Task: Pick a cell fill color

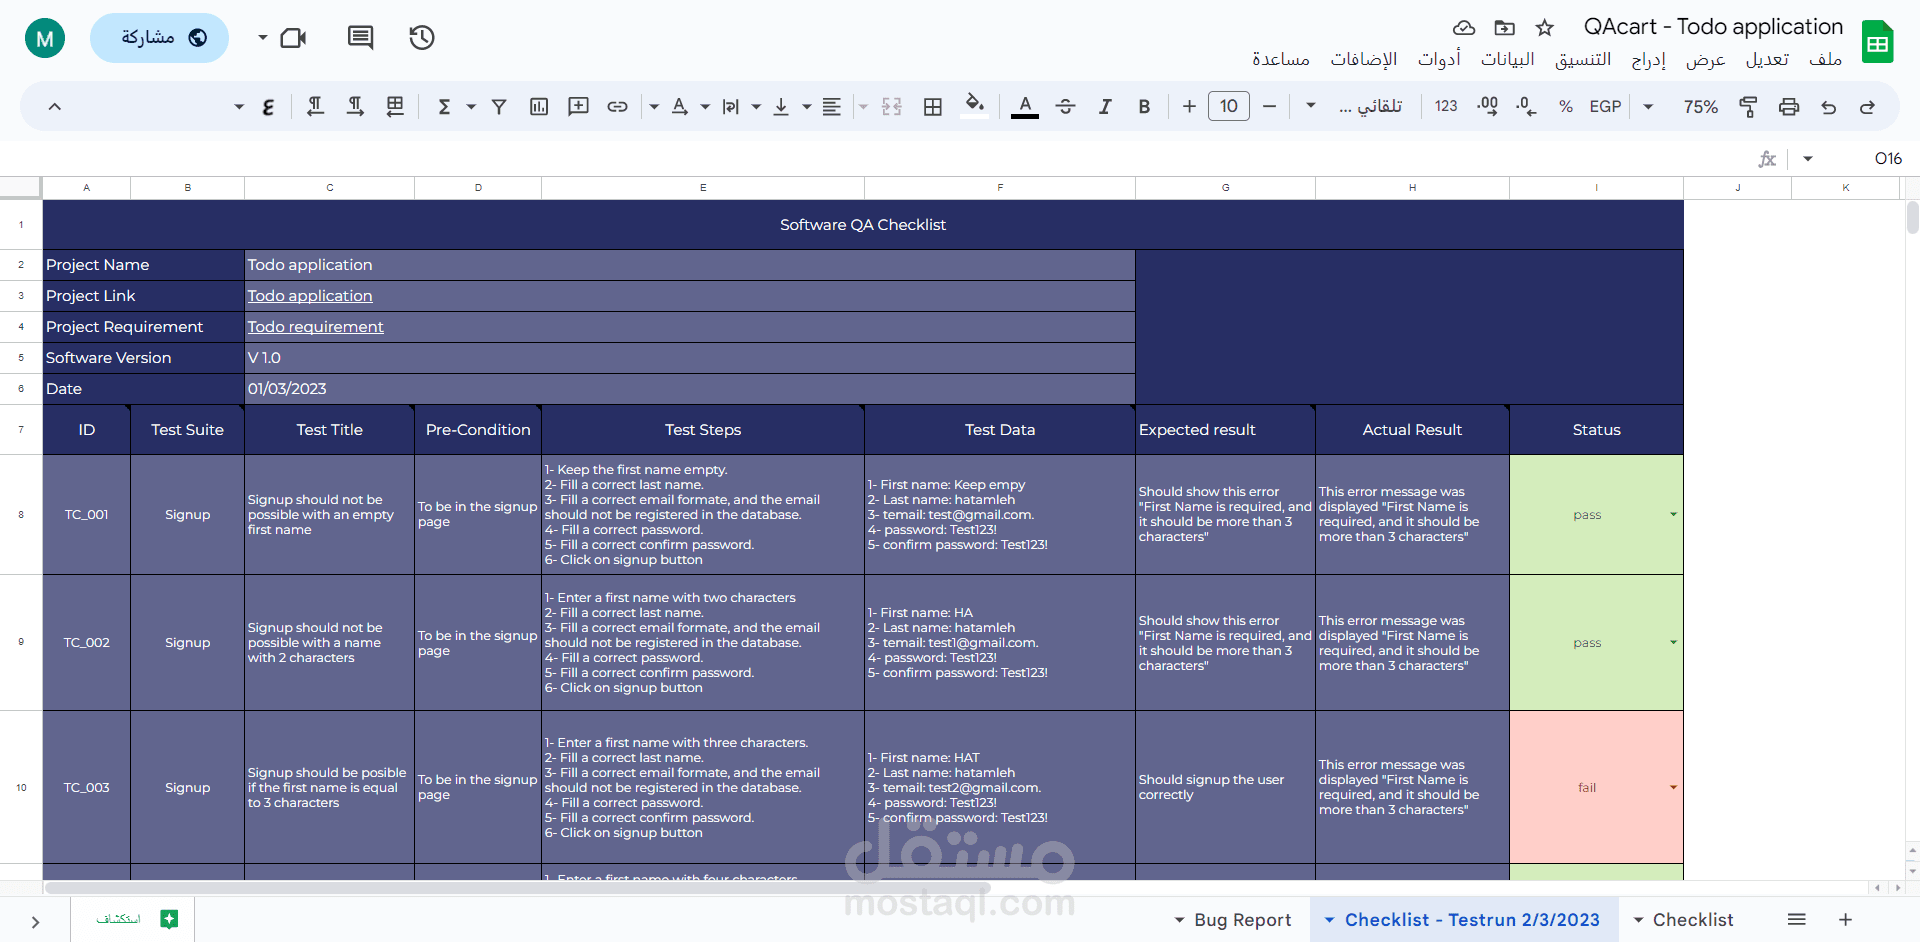Action: (x=975, y=107)
